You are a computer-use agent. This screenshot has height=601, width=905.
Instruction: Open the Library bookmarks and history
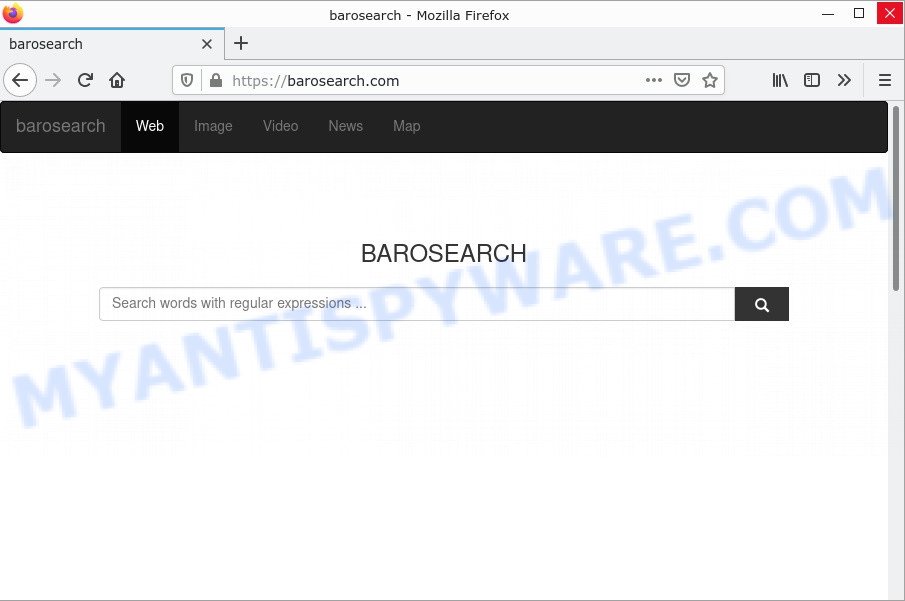[780, 80]
